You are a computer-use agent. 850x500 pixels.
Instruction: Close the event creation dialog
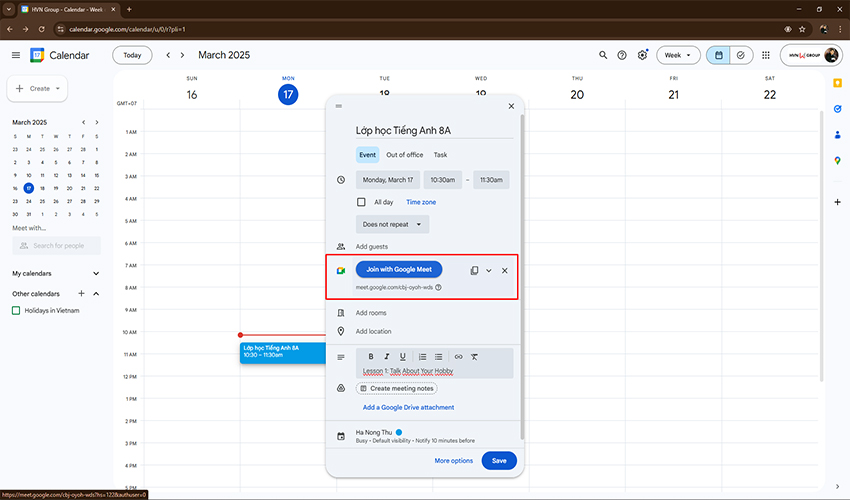pyautogui.click(x=511, y=106)
